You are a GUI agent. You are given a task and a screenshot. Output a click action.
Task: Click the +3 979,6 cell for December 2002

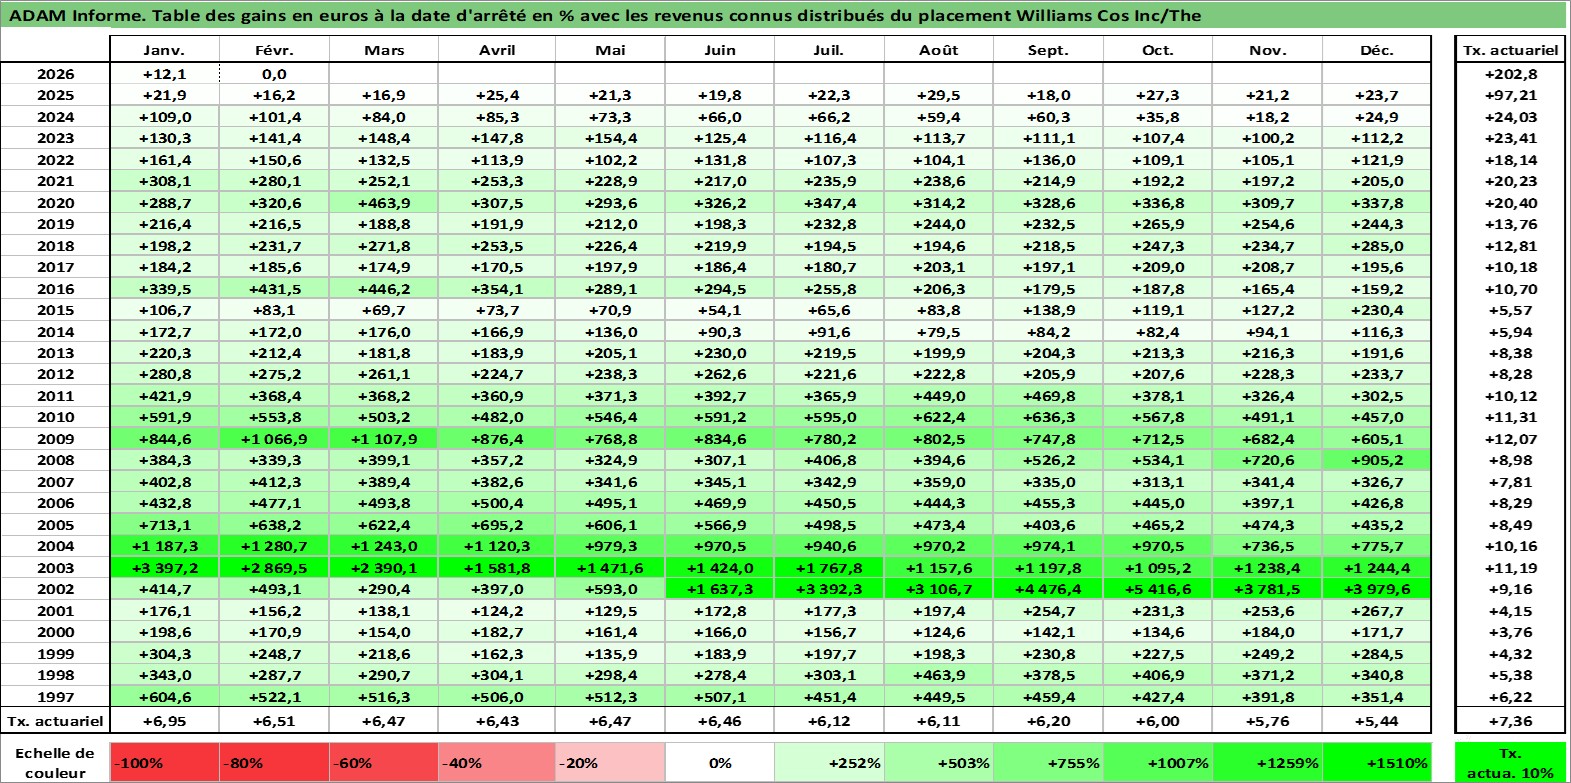(1376, 589)
